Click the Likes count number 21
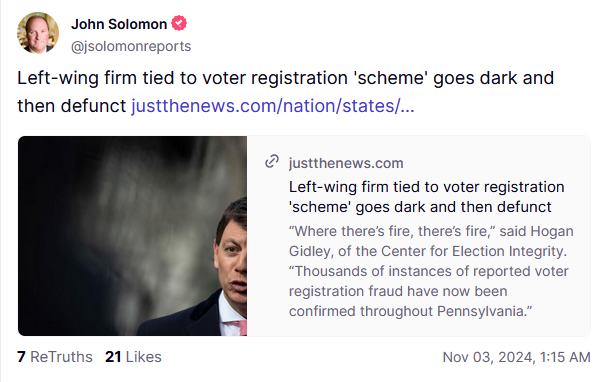 pos(113,357)
